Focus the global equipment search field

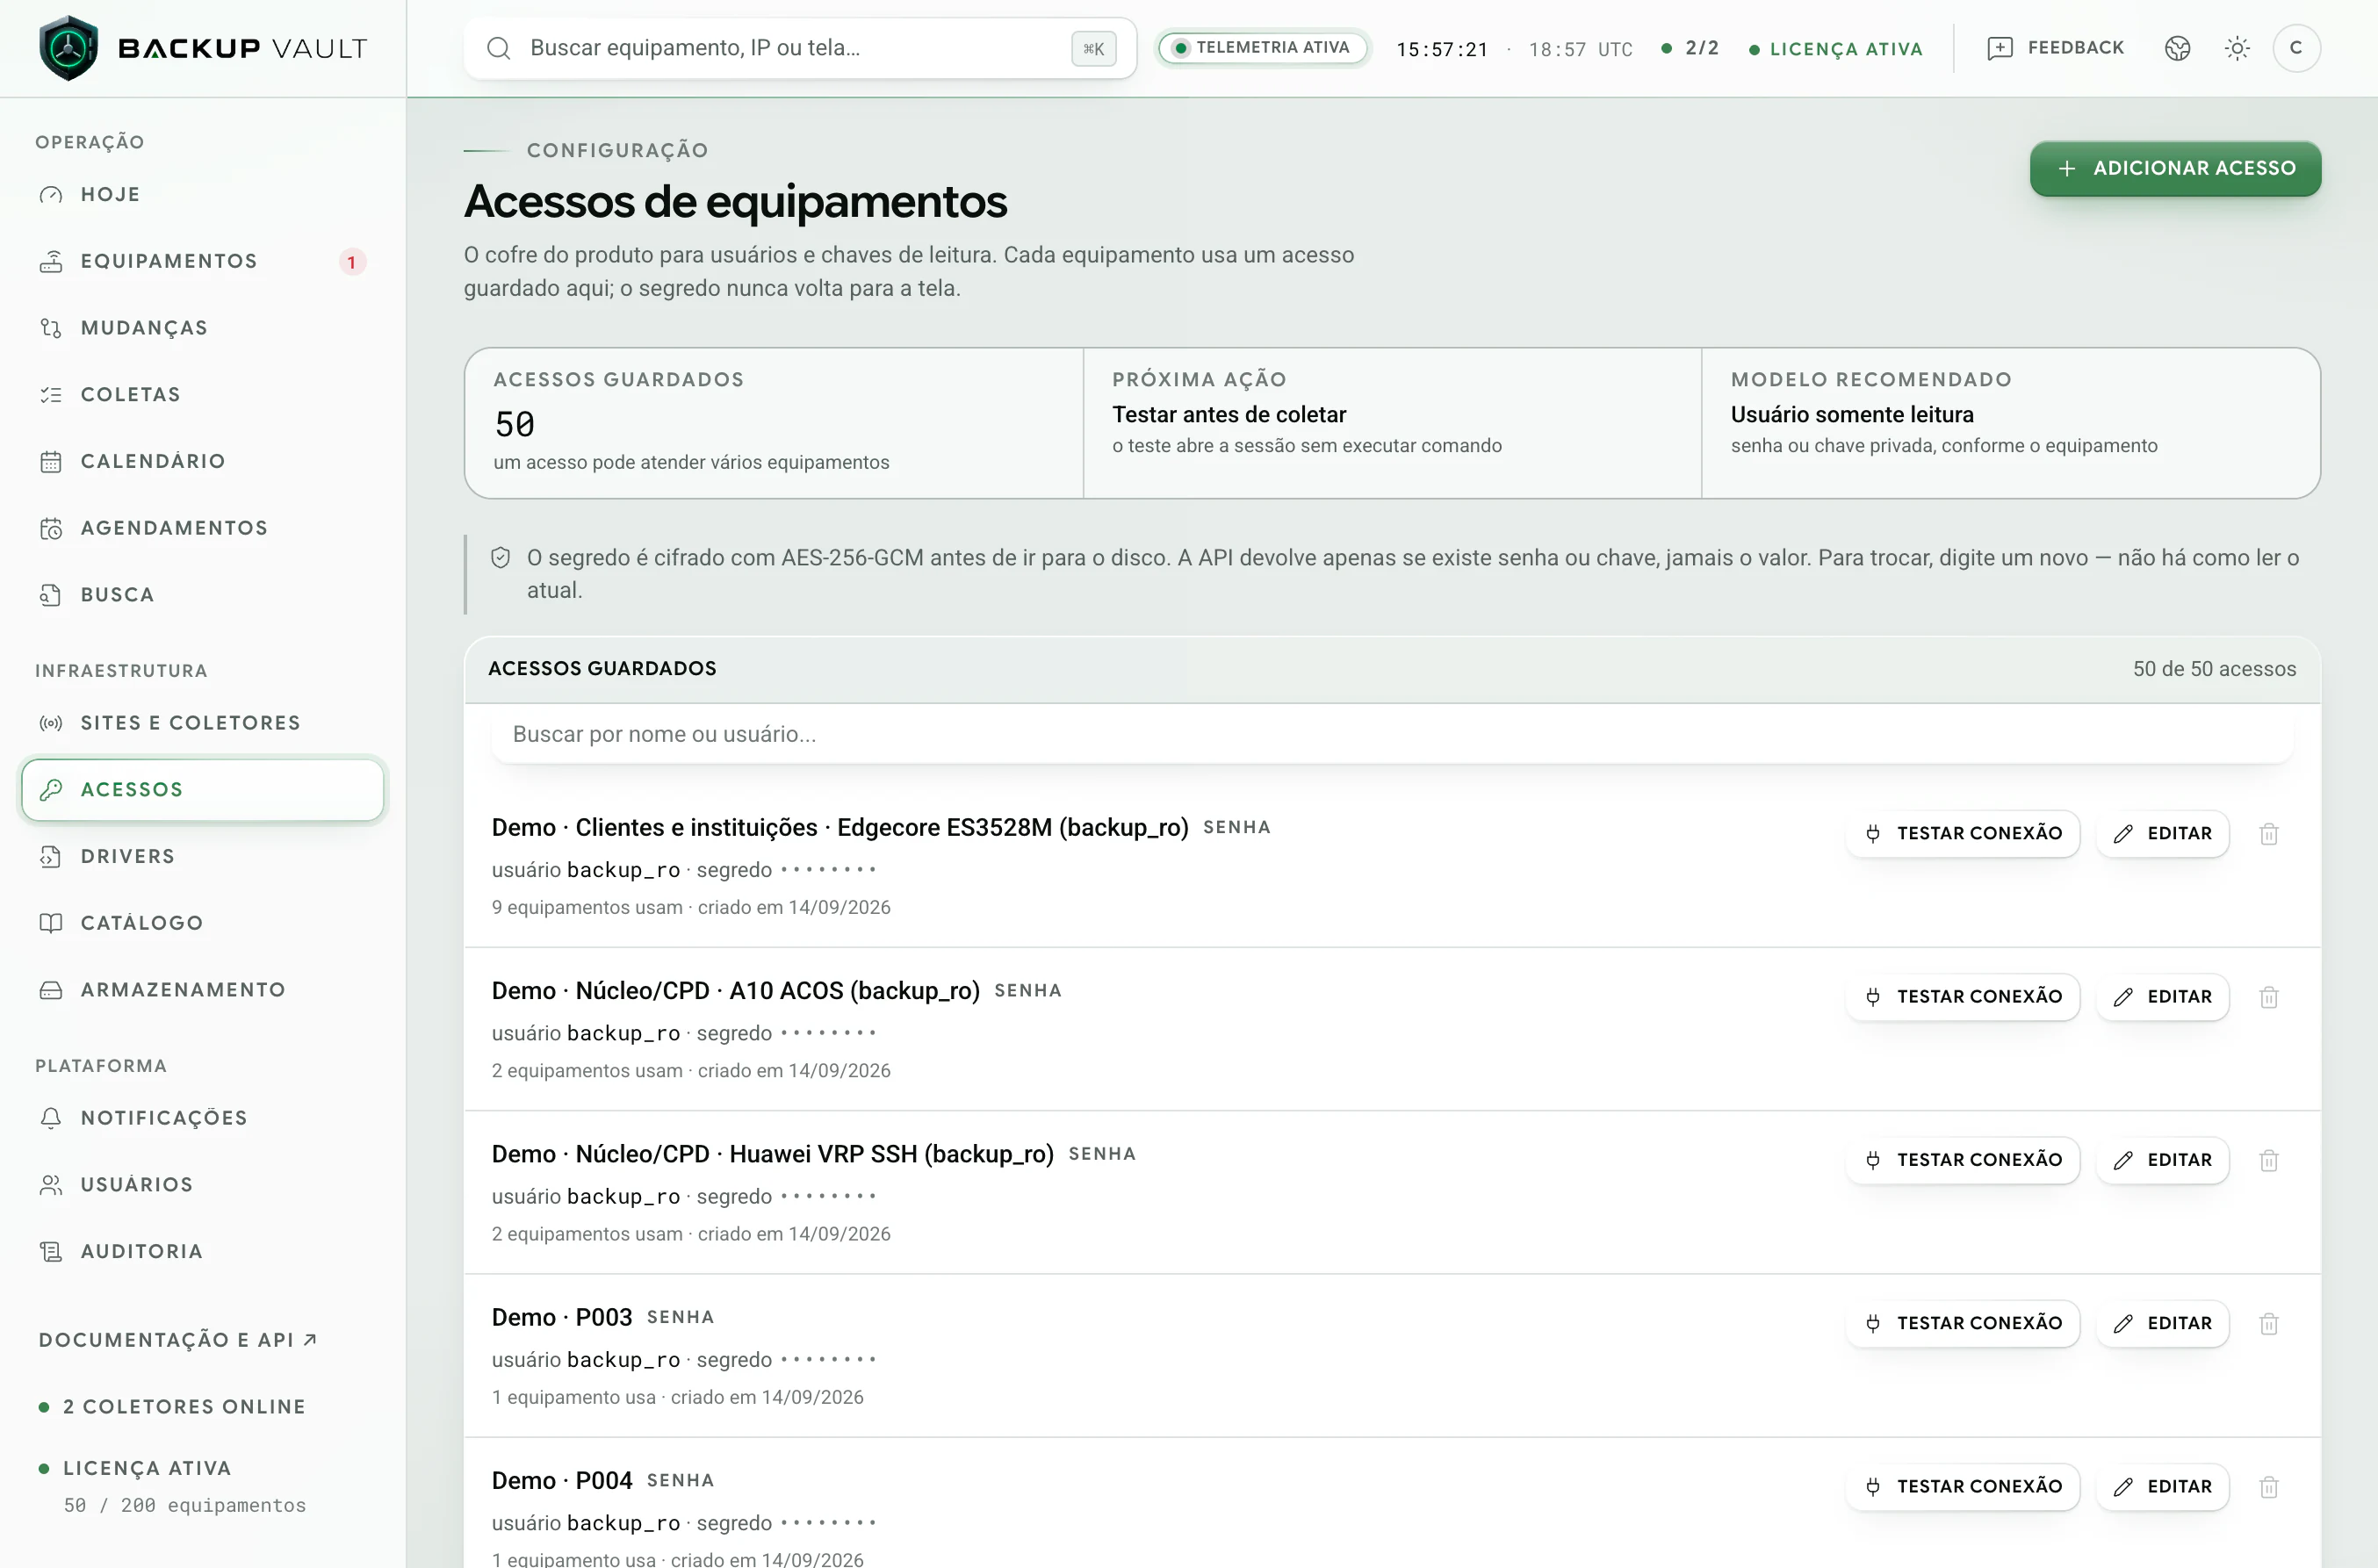pos(799,48)
